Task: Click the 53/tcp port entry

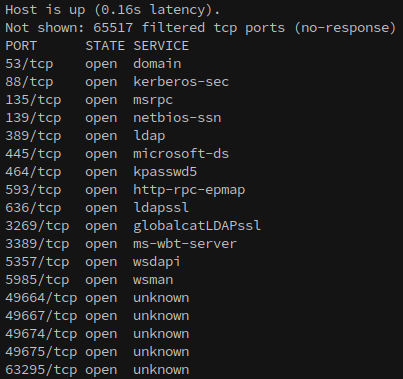Action: 29,64
